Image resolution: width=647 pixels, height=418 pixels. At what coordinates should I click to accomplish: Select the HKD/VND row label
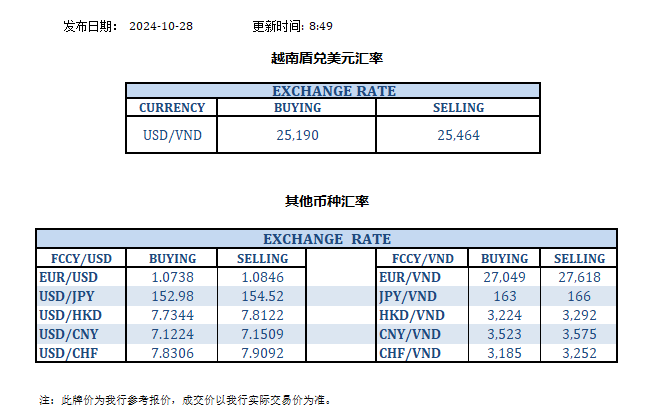tap(410, 315)
